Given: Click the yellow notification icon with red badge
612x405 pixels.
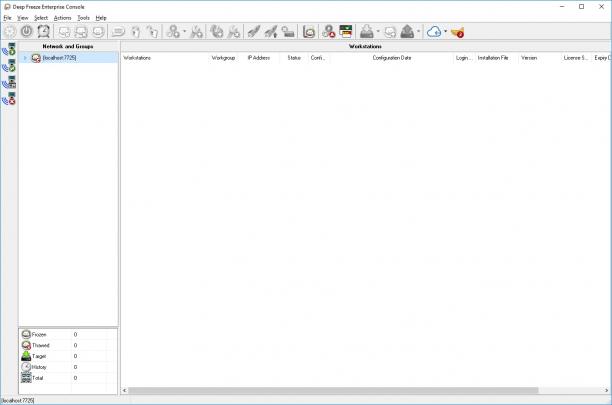Looking at the screenshot, I should [457, 33].
